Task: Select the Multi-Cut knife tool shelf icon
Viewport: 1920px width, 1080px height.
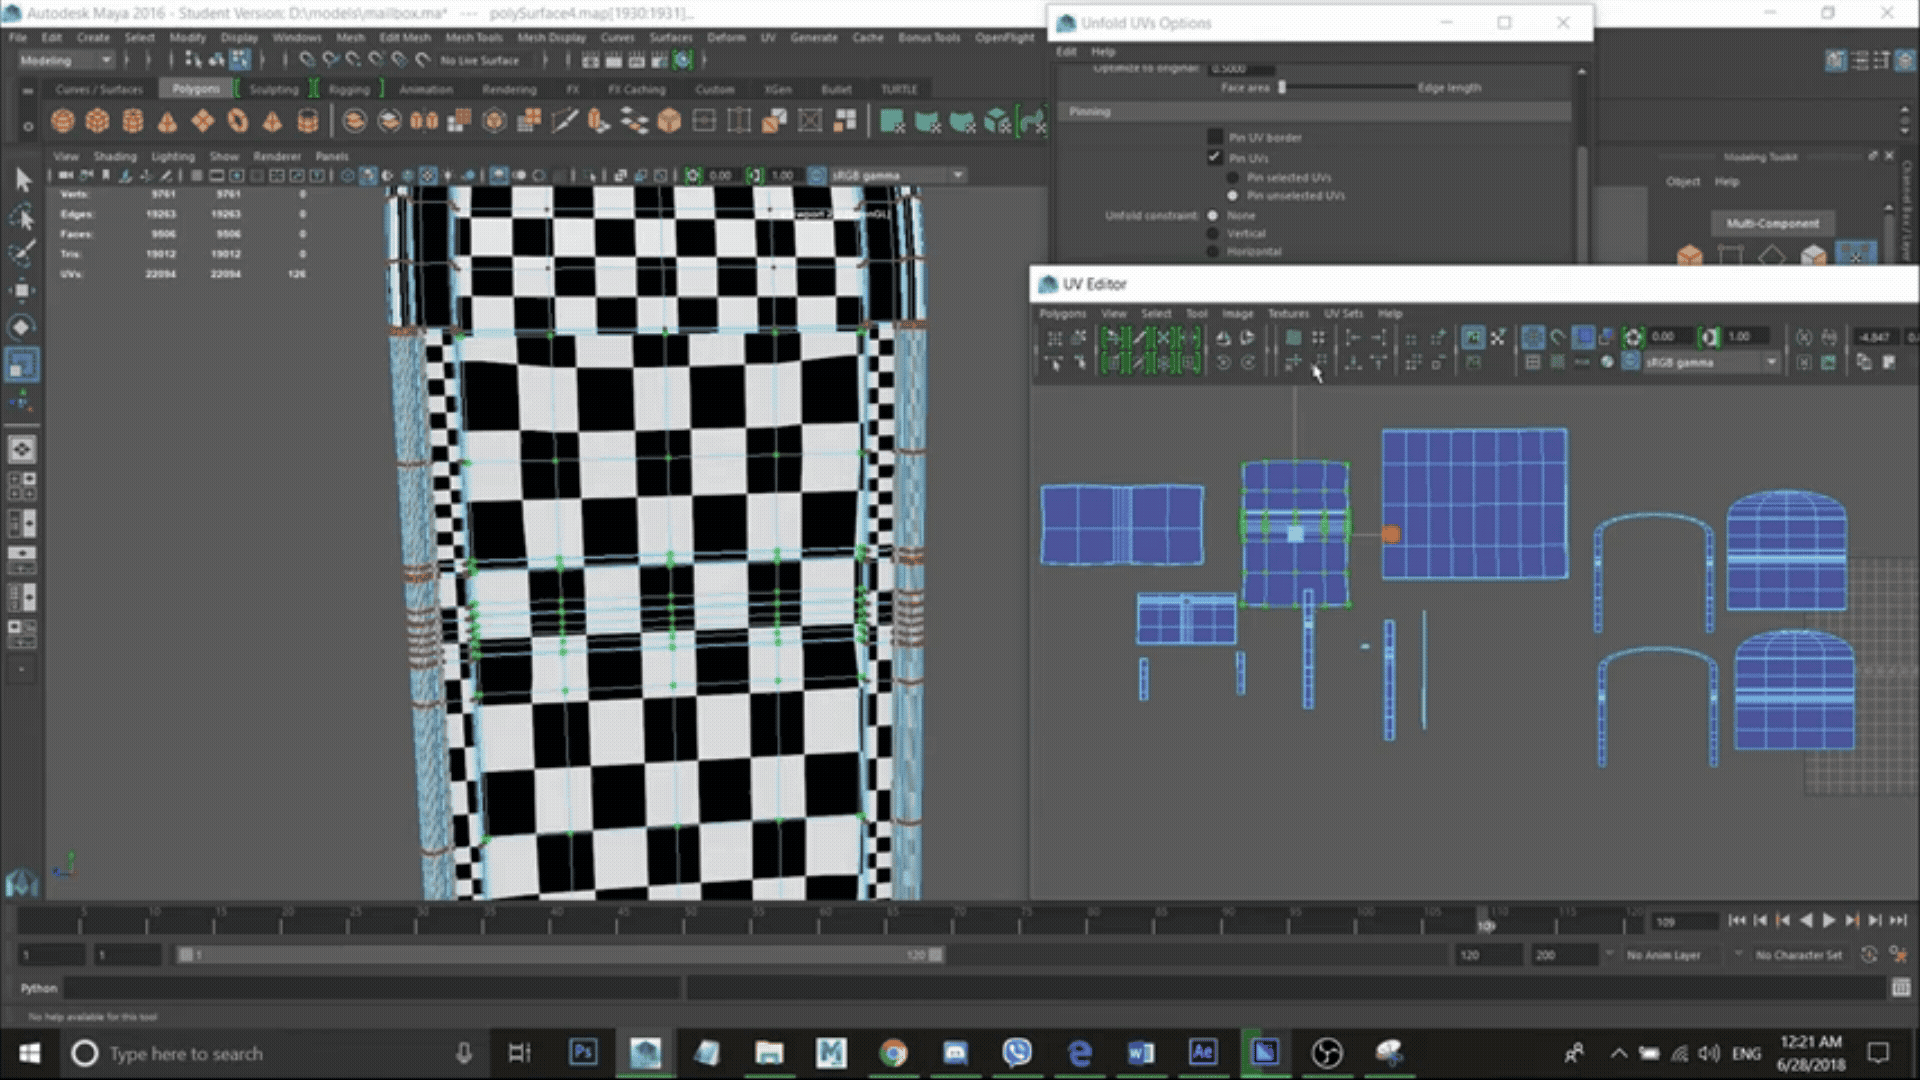Action: pos(564,122)
